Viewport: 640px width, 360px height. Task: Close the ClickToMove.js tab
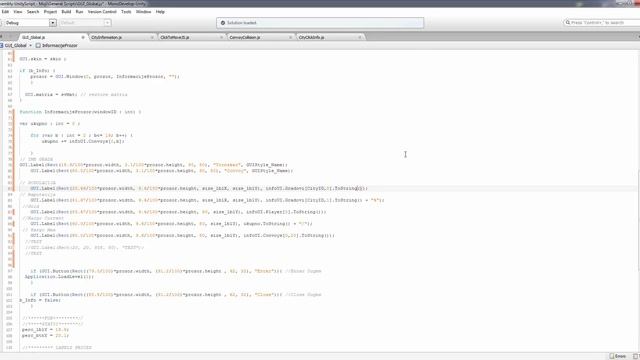(x=221, y=37)
